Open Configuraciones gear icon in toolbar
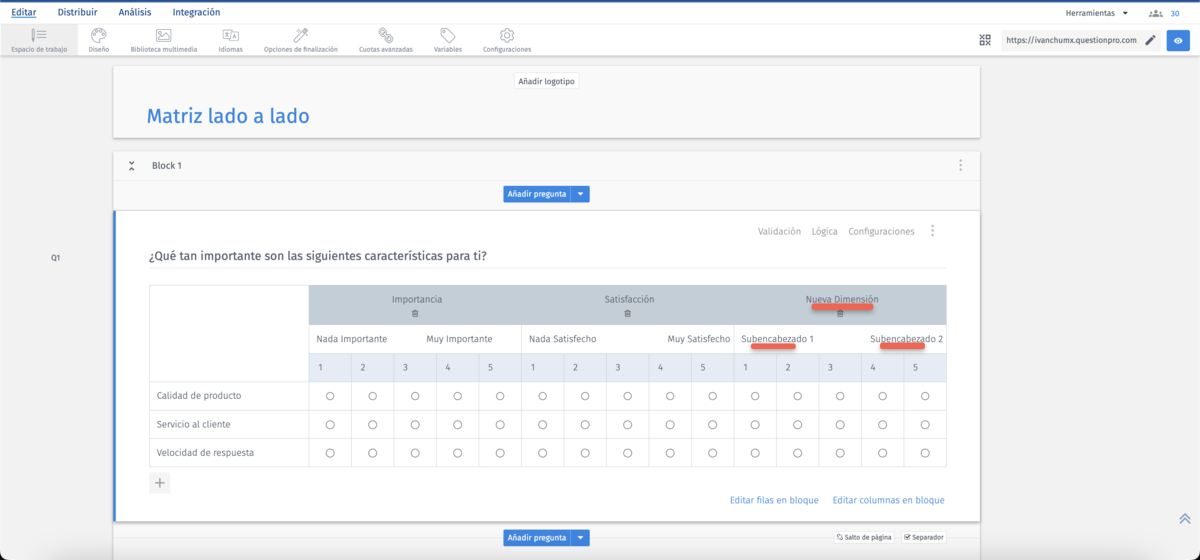 [x=506, y=36]
